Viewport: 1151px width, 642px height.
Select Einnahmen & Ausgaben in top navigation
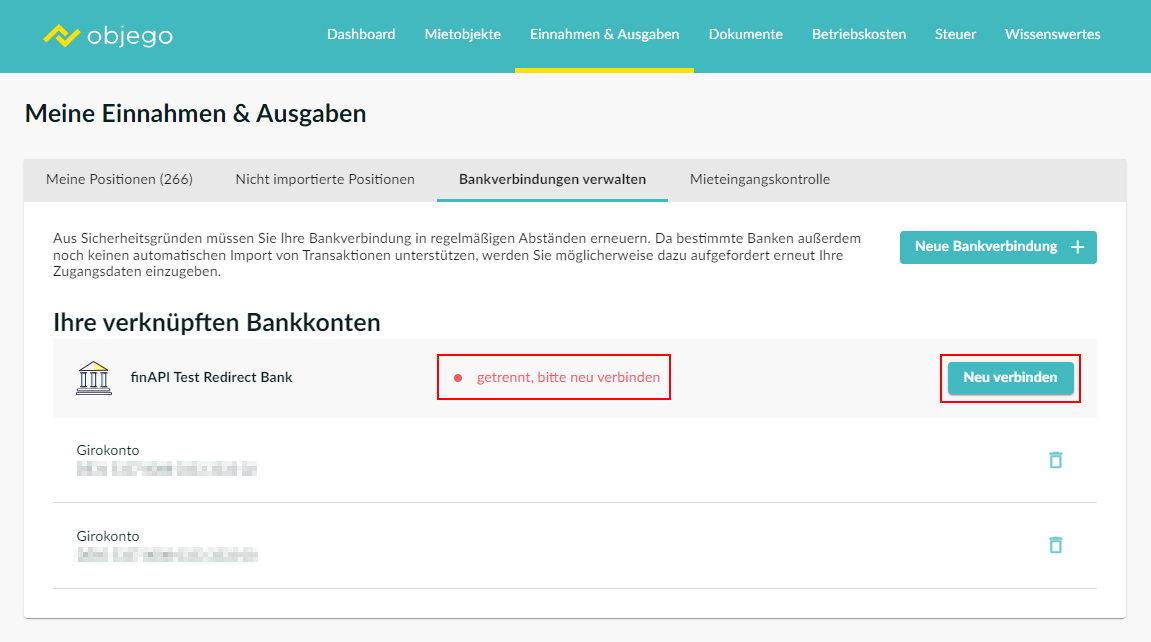pos(604,34)
